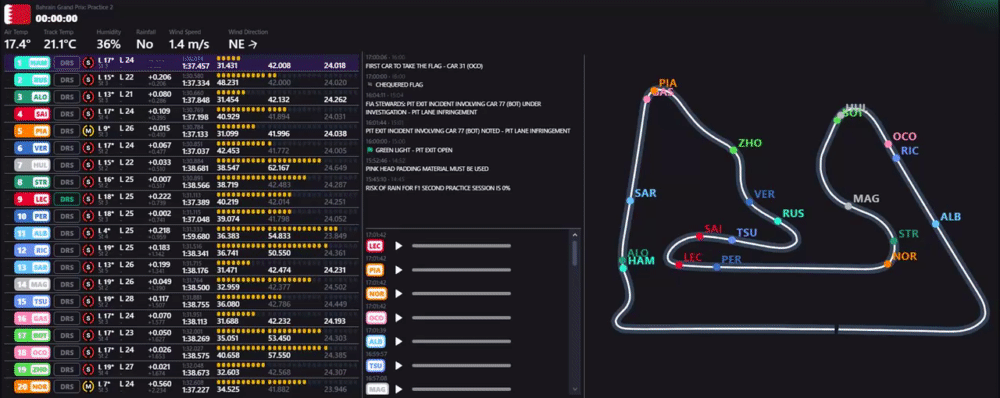
Task: Play the LEC team radio clip
Action: point(399,246)
